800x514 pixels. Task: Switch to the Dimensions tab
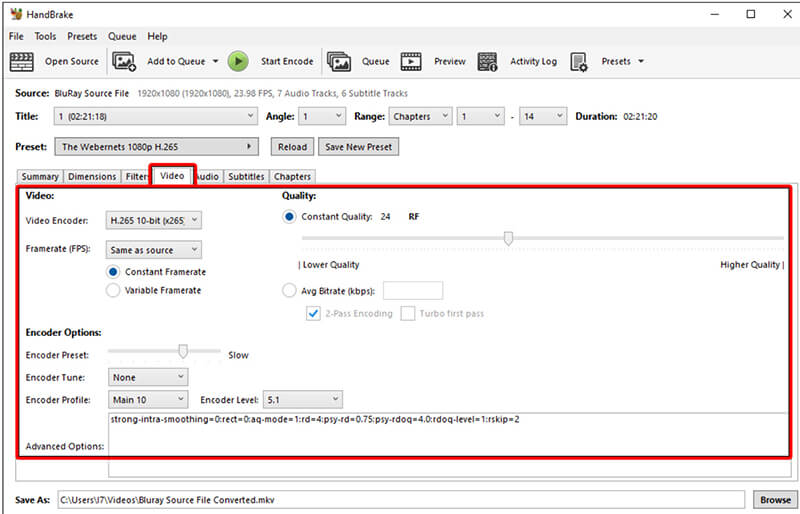92,177
